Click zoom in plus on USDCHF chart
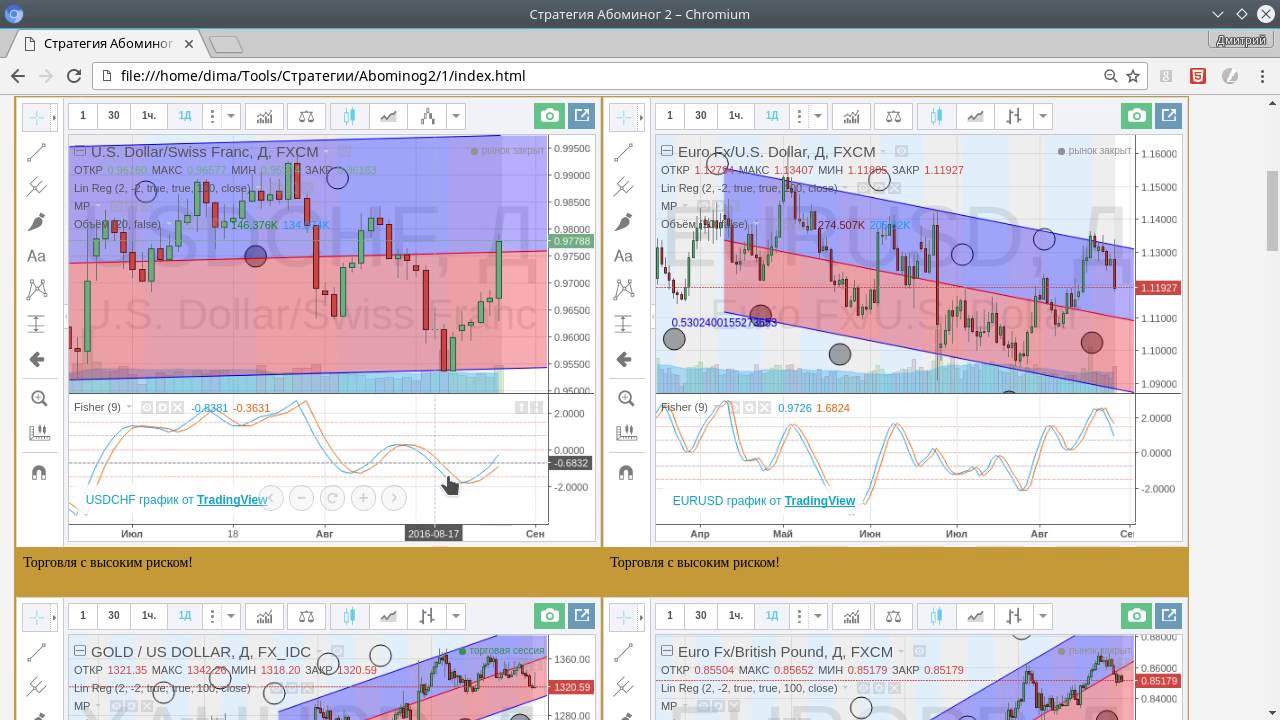 point(363,497)
